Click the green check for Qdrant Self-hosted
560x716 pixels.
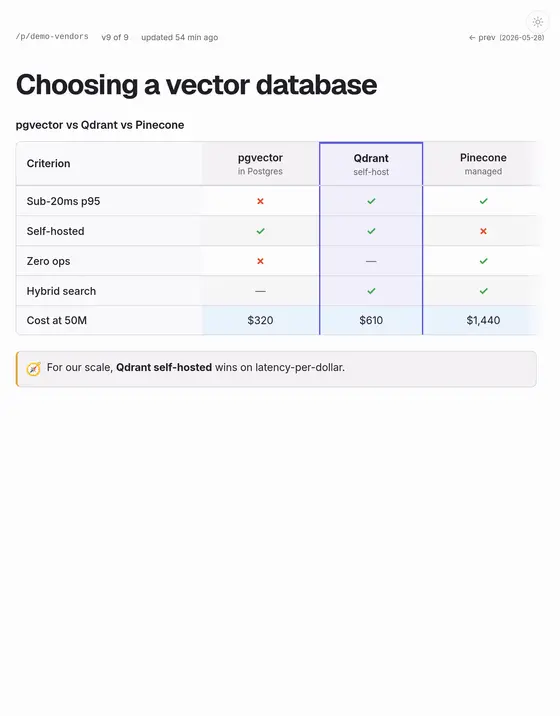[371, 231]
